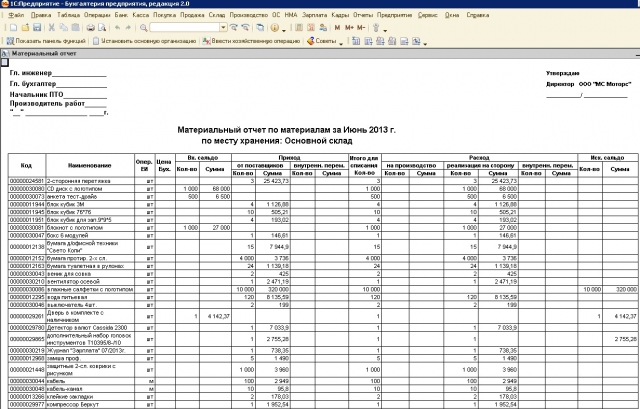Image resolution: width=640 pixels, height=409 pixels.
Task: Click the wrench tools settings icon
Action: click(376, 28)
